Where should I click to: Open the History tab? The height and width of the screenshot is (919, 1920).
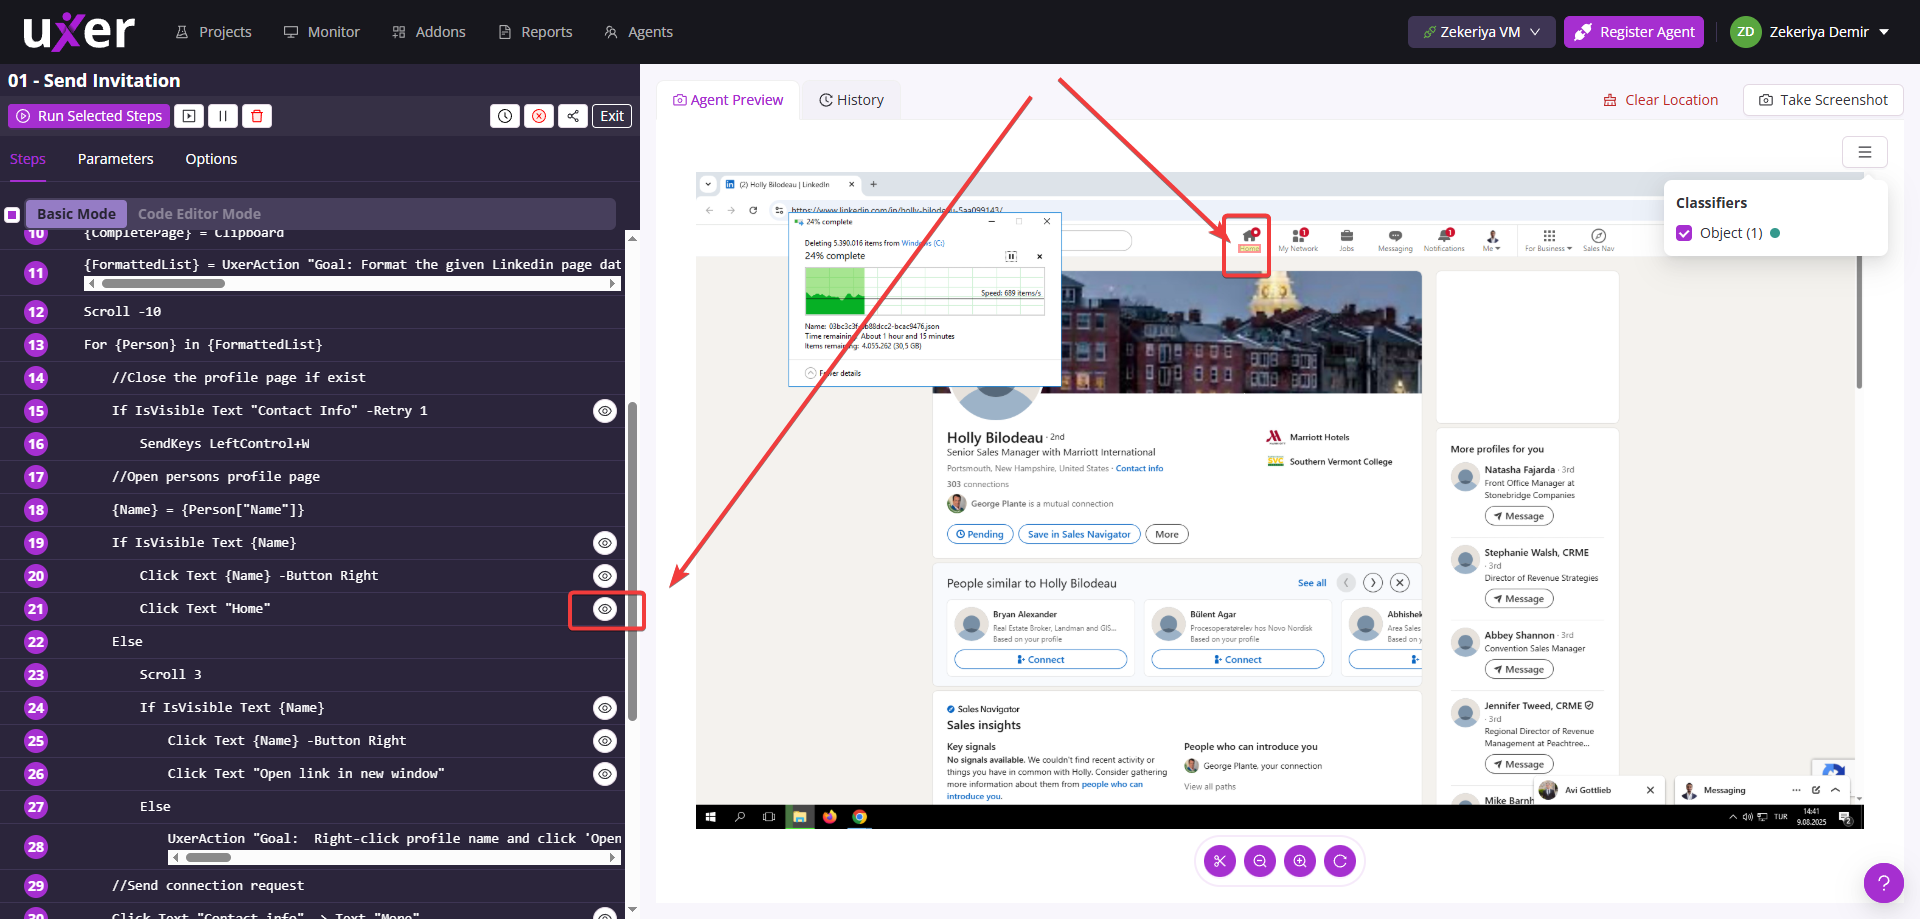(x=851, y=100)
